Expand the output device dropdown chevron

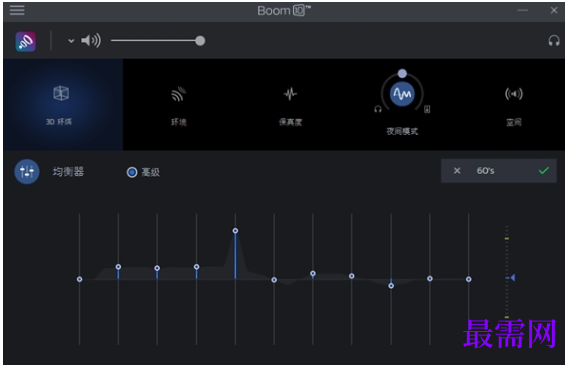[71, 41]
